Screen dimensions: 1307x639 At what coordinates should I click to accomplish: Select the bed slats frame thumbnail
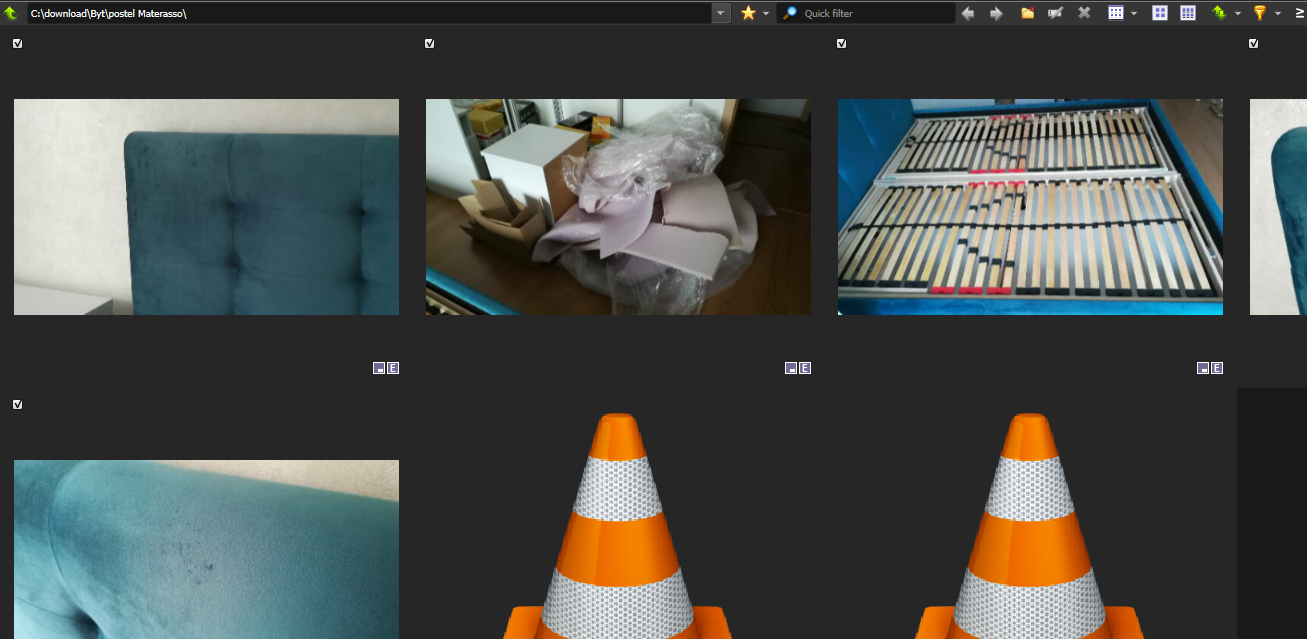[x=1030, y=207]
